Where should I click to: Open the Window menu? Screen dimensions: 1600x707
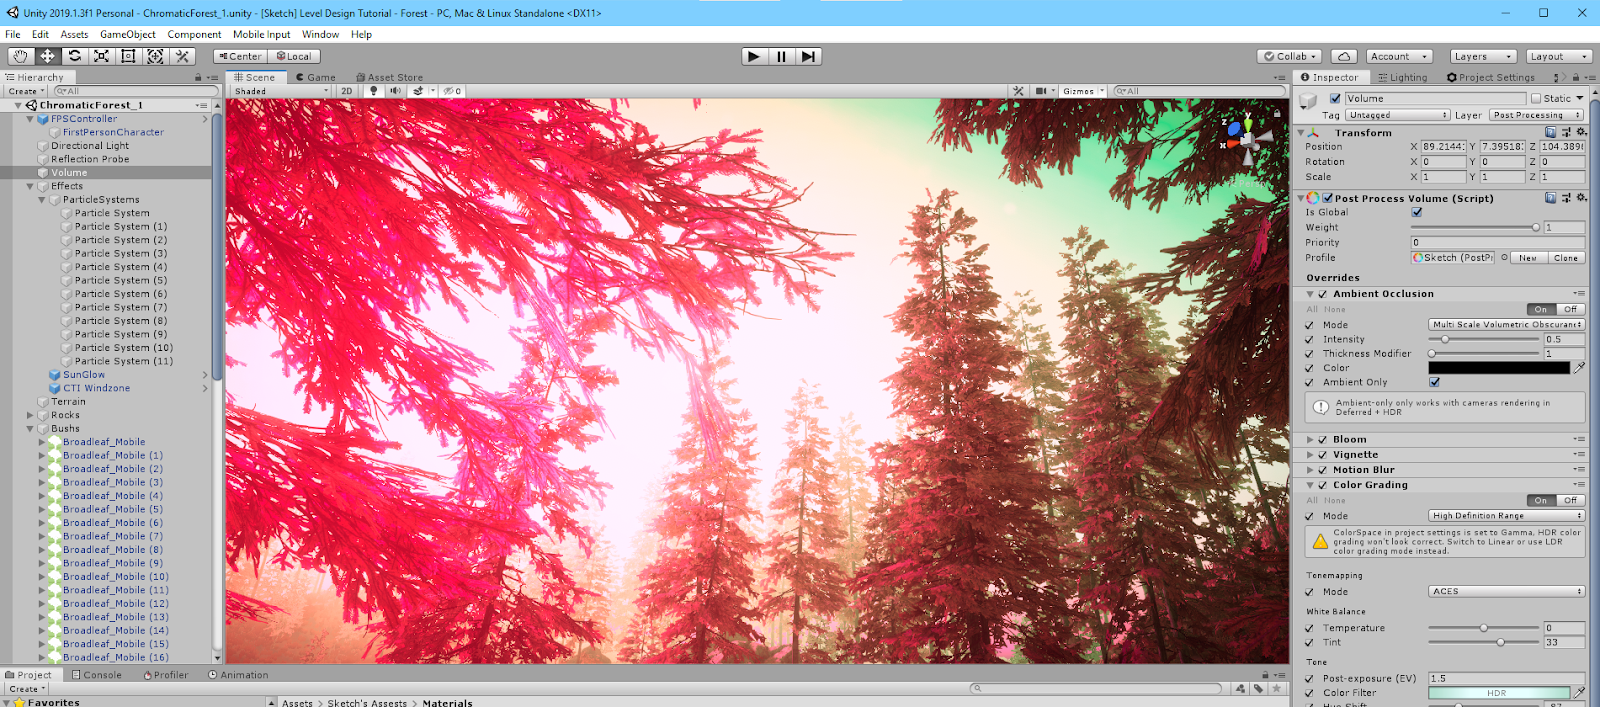[x=320, y=34]
